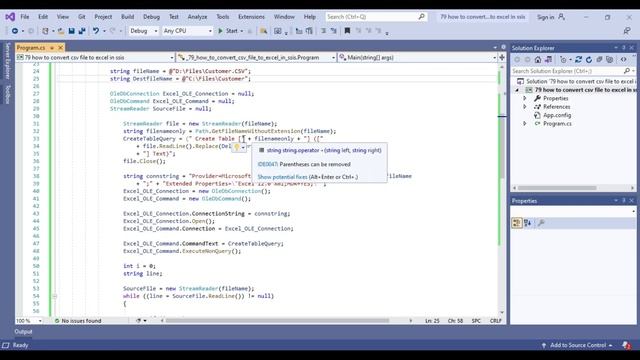The width and height of the screenshot is (640, 360).
Task: Click the Live Share icon at top right
Action: coord(627,31)
